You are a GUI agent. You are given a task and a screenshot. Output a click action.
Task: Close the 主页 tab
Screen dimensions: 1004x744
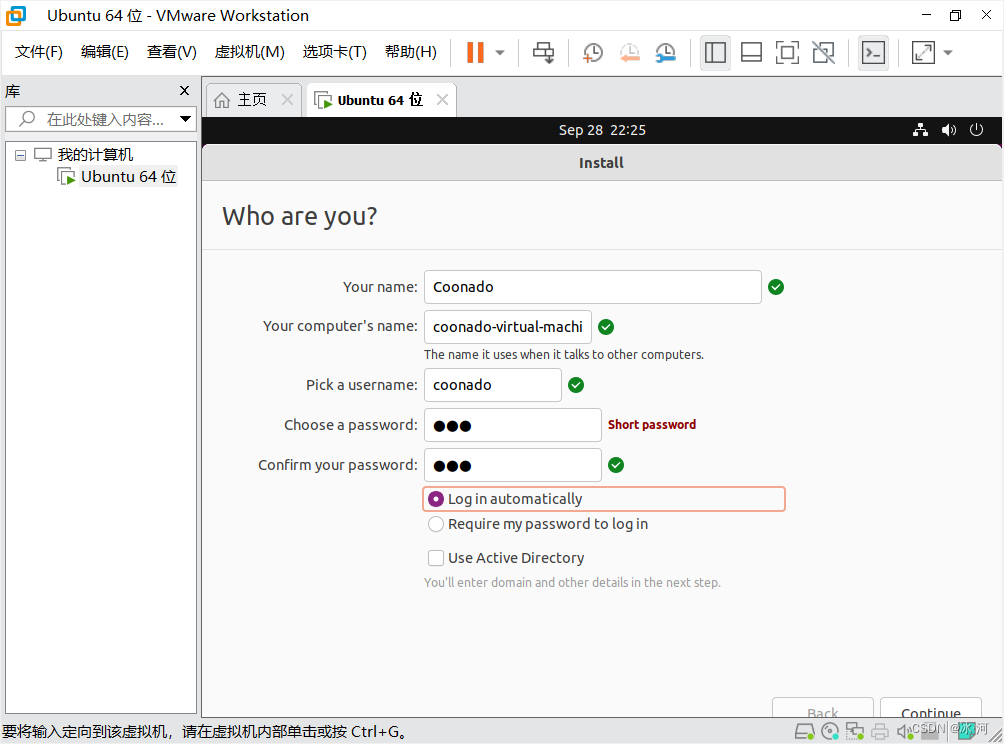pos(287,99)
